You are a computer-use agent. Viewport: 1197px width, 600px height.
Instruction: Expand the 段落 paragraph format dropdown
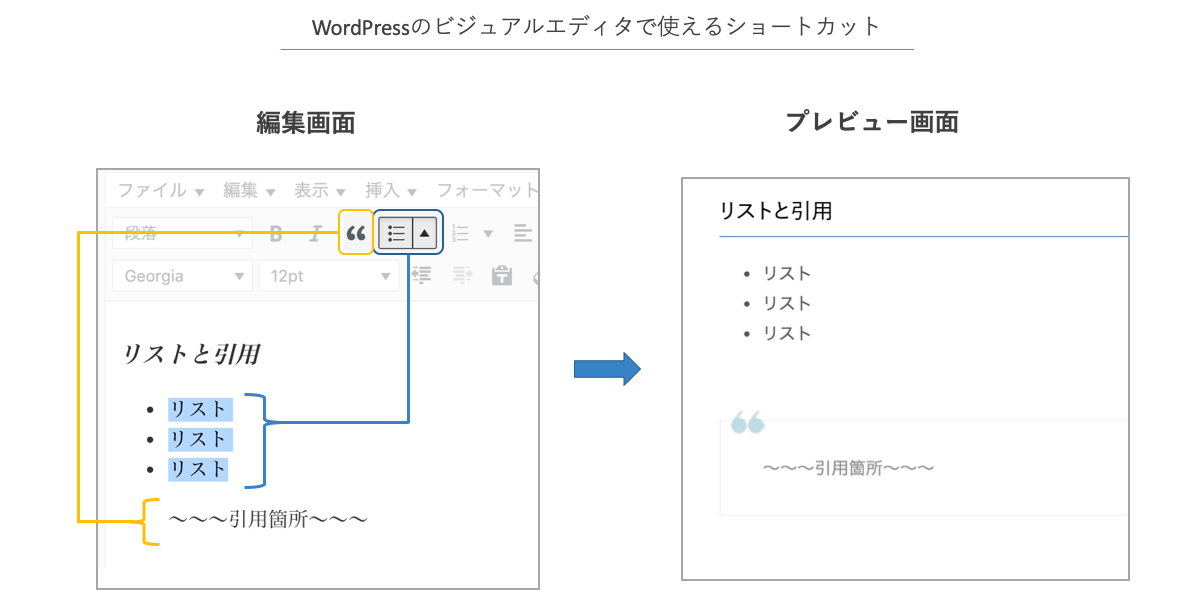click(182, 234)
